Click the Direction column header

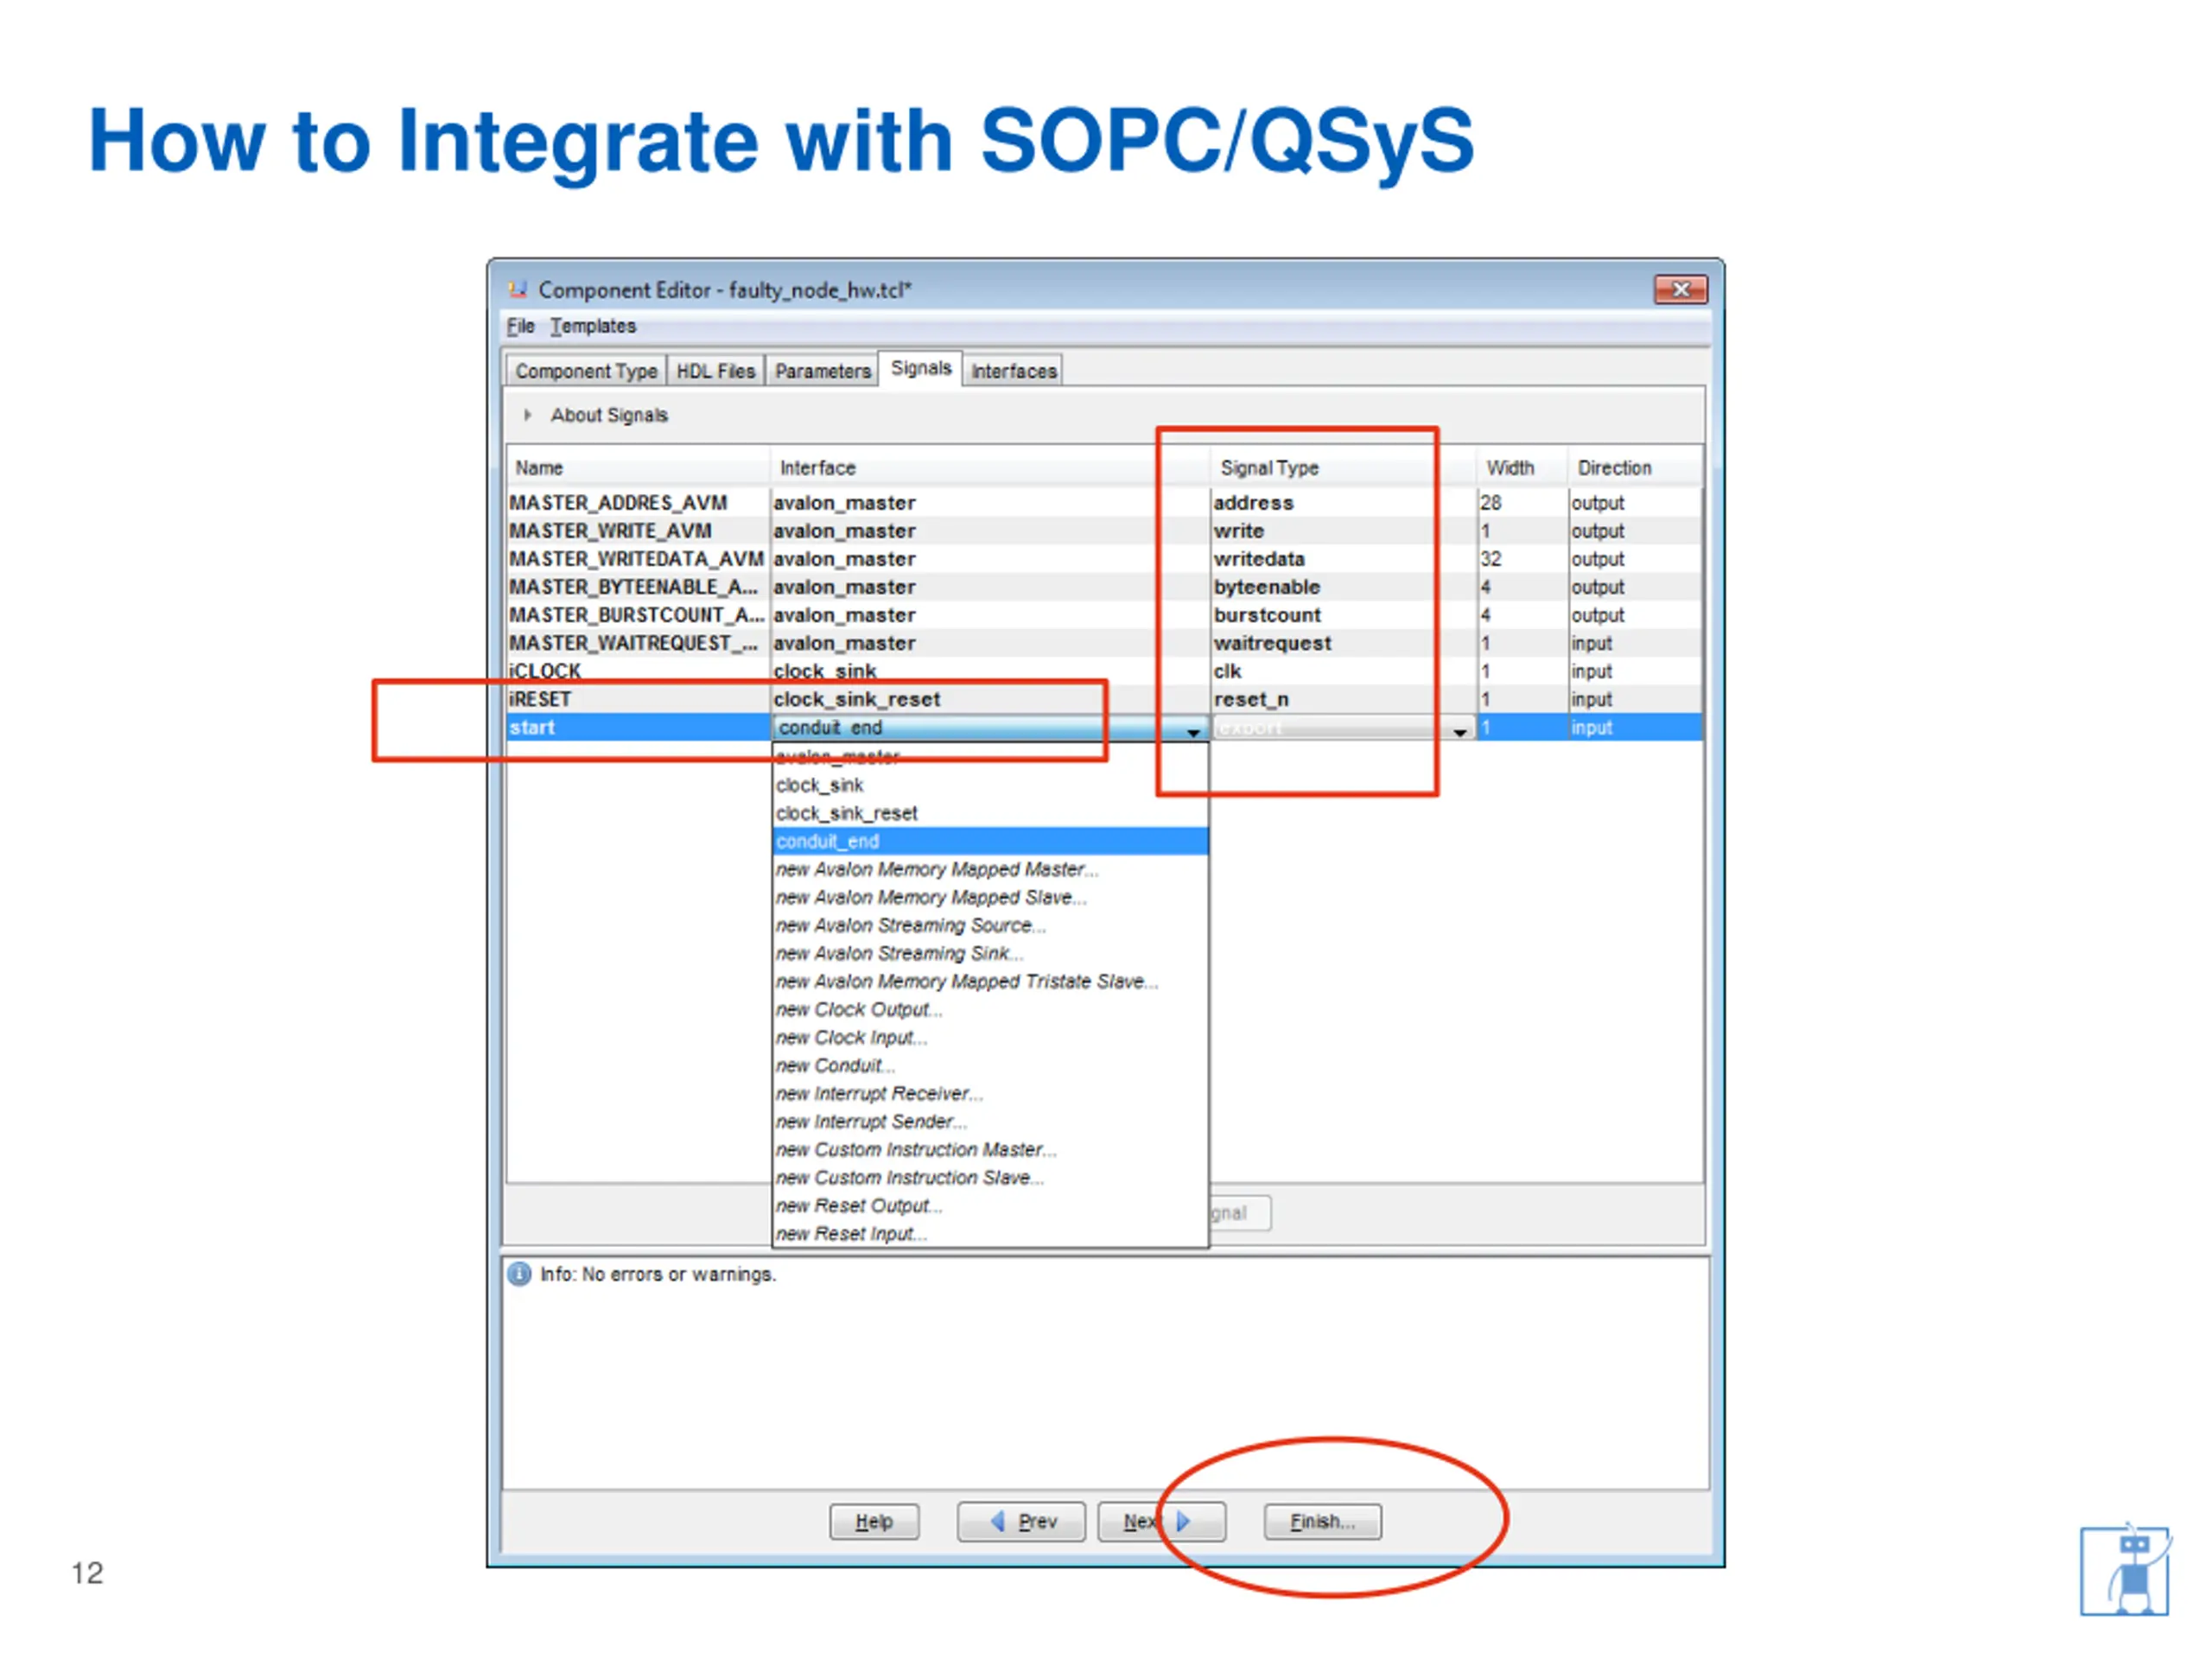click(x=1634, y=468)
